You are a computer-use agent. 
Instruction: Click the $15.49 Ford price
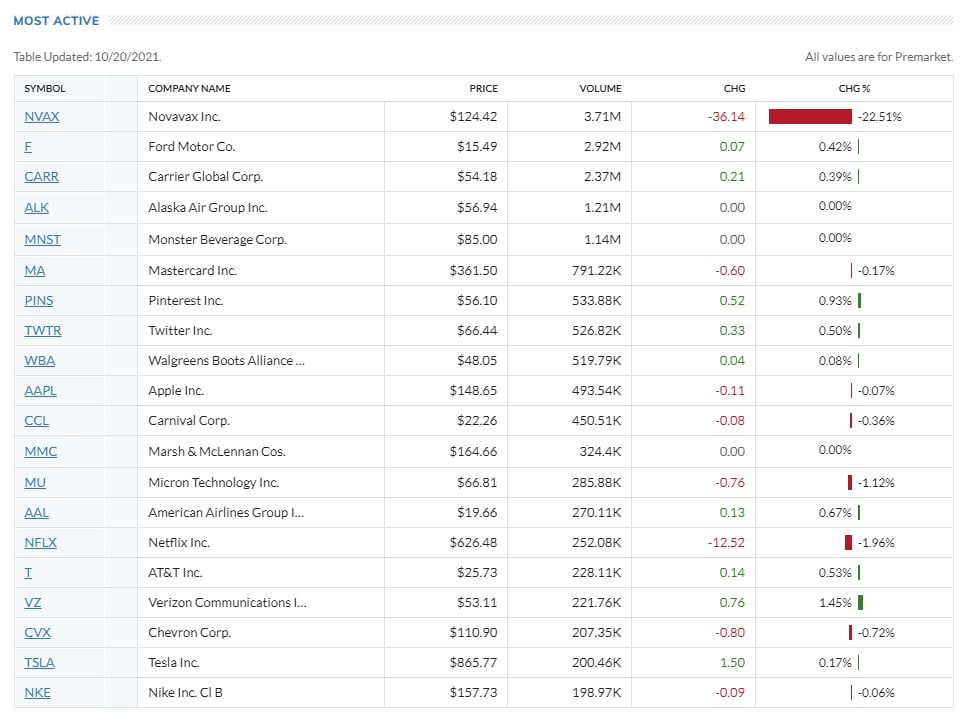pos(477,147)
